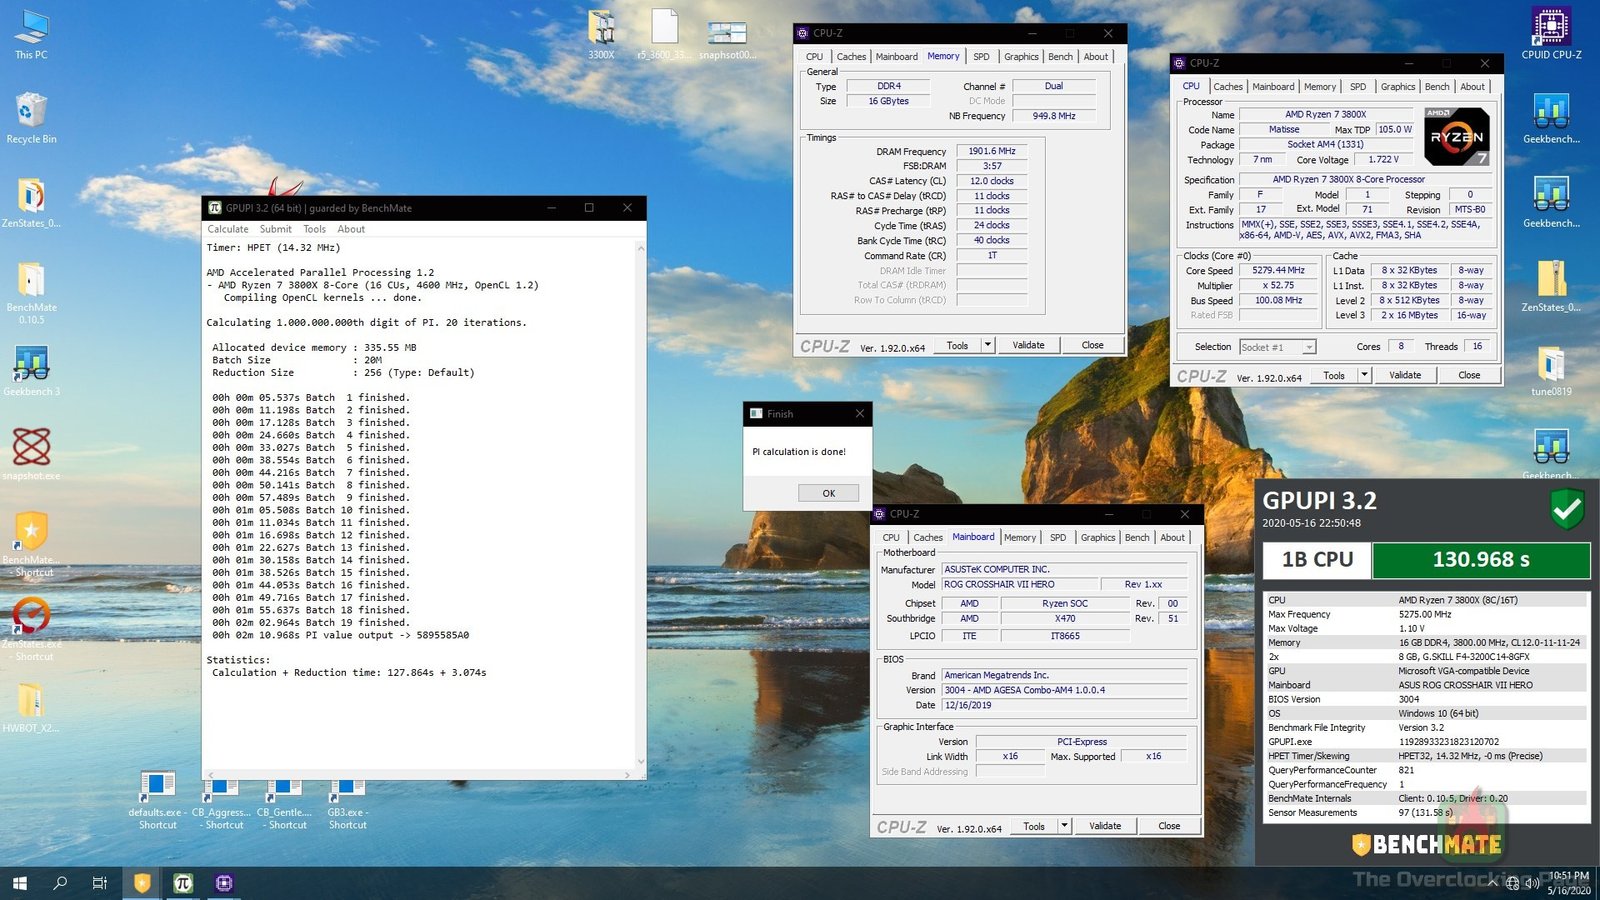Screen dimensions: 1600x900
Task: Click the GPUPI pi icon on the taskbar
Action: [182, 883]
